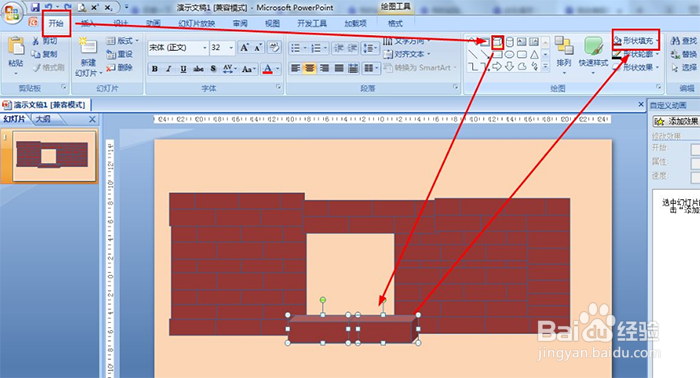The image size is (700, 378).
Task: Expand shapes gallery with the More arrow
Action: [546, 66]
